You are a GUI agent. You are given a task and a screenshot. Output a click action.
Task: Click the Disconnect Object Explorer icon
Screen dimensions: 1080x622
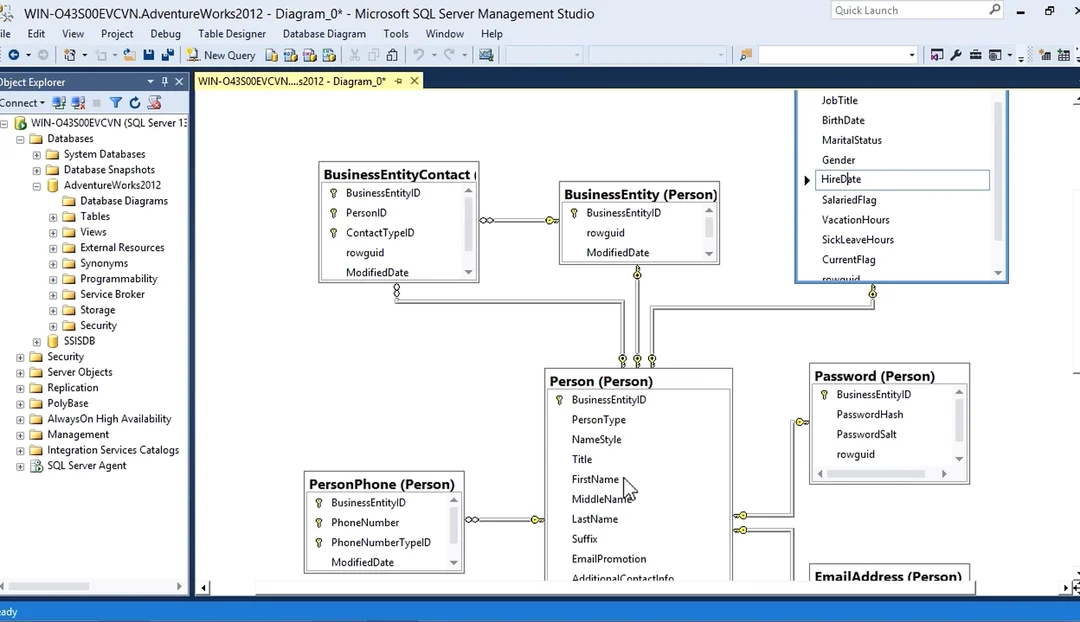point(79,103)
